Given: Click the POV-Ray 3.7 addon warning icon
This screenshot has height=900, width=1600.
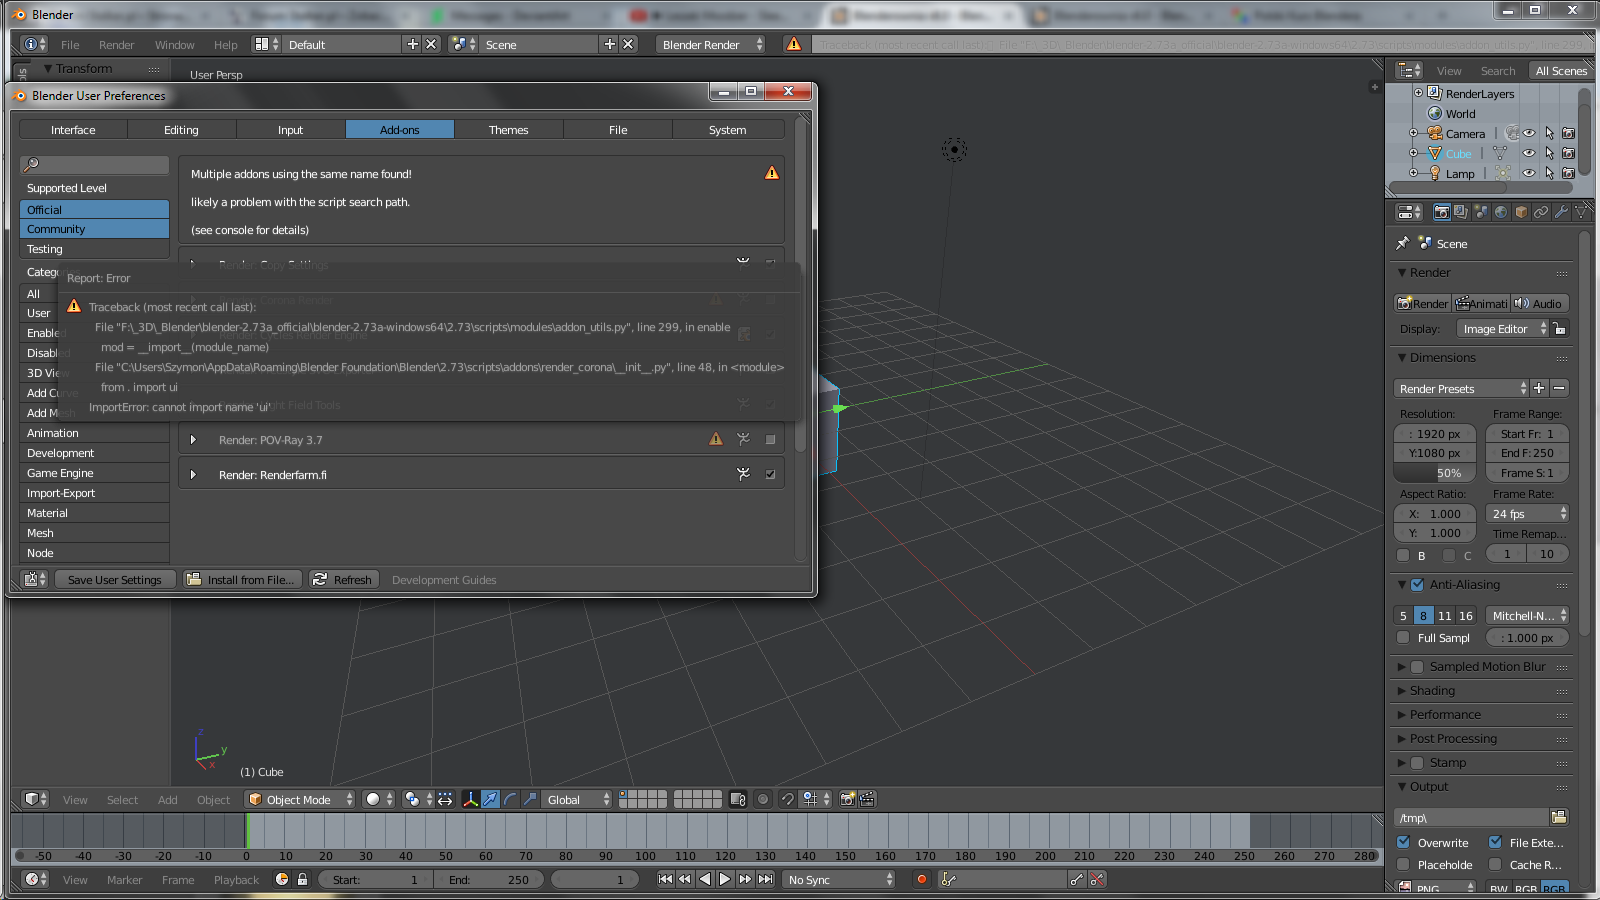Looking at the screenshot, I should pyautogui.click(x=716, y=439).
